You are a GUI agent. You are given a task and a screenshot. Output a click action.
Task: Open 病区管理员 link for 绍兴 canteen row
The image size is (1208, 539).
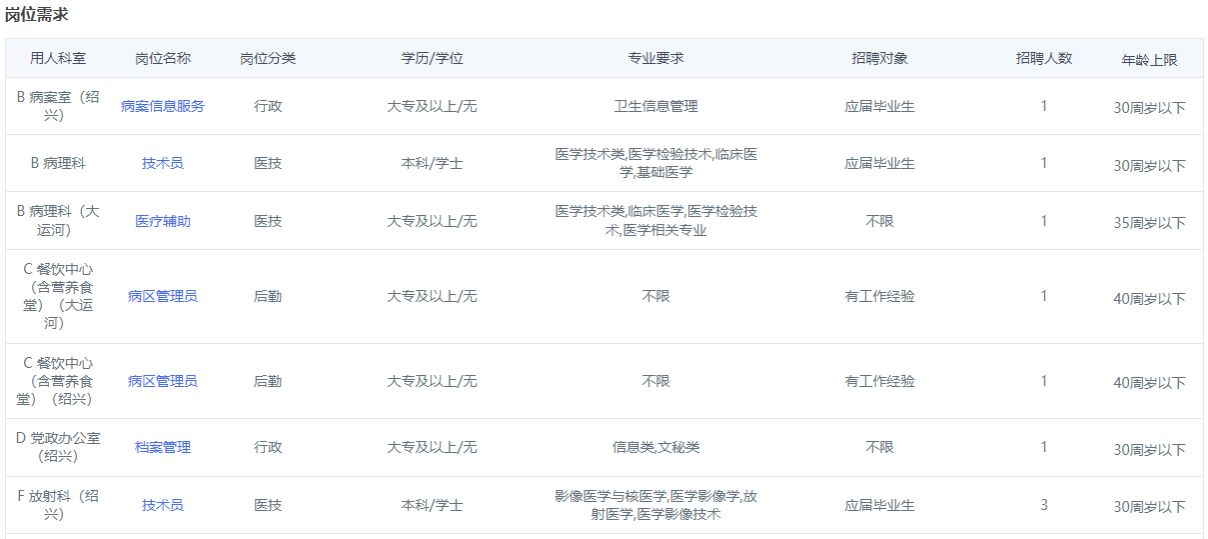point(163,381)
